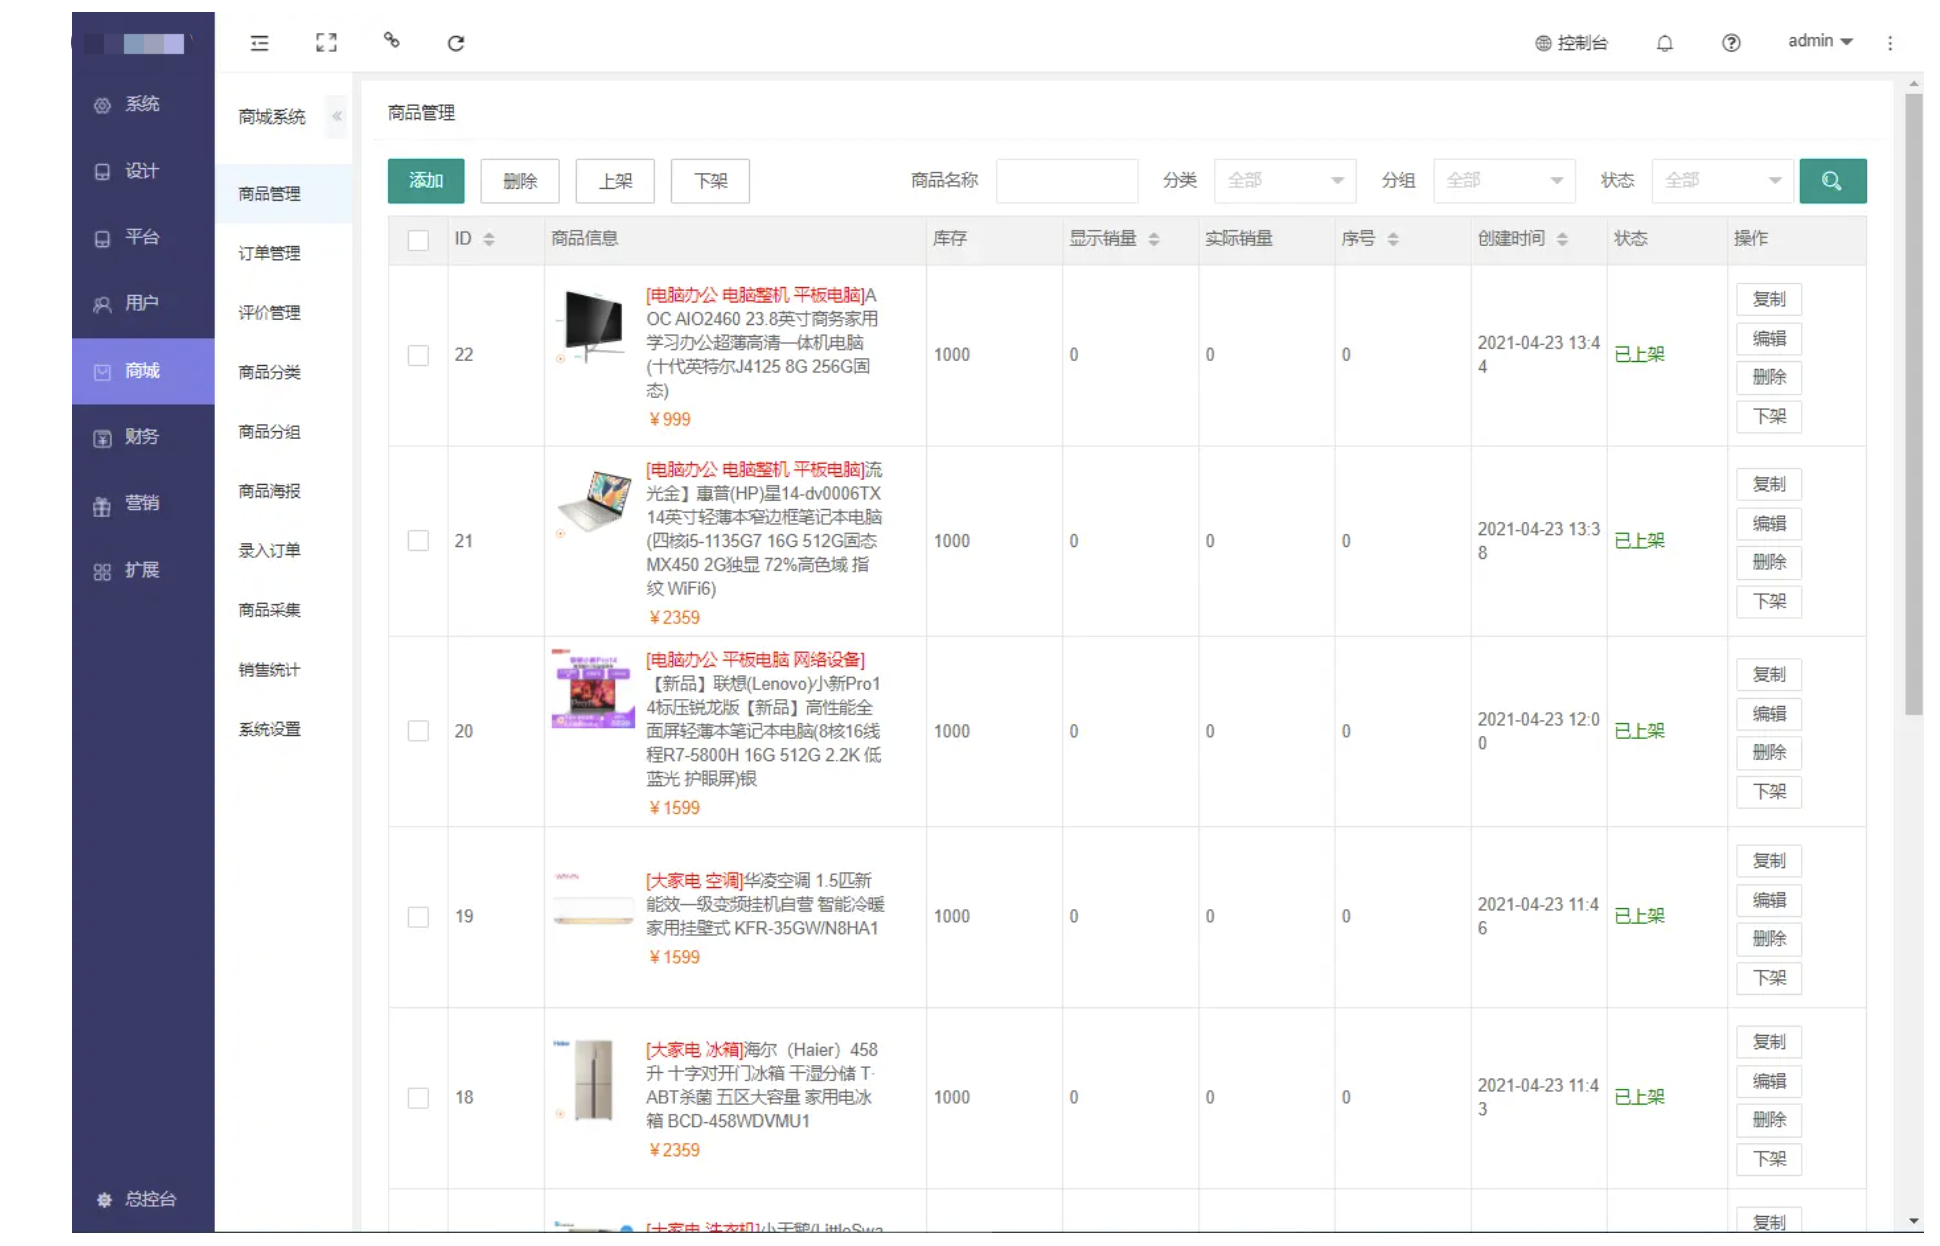Open 商品分类 submenu item

(283, 372)
